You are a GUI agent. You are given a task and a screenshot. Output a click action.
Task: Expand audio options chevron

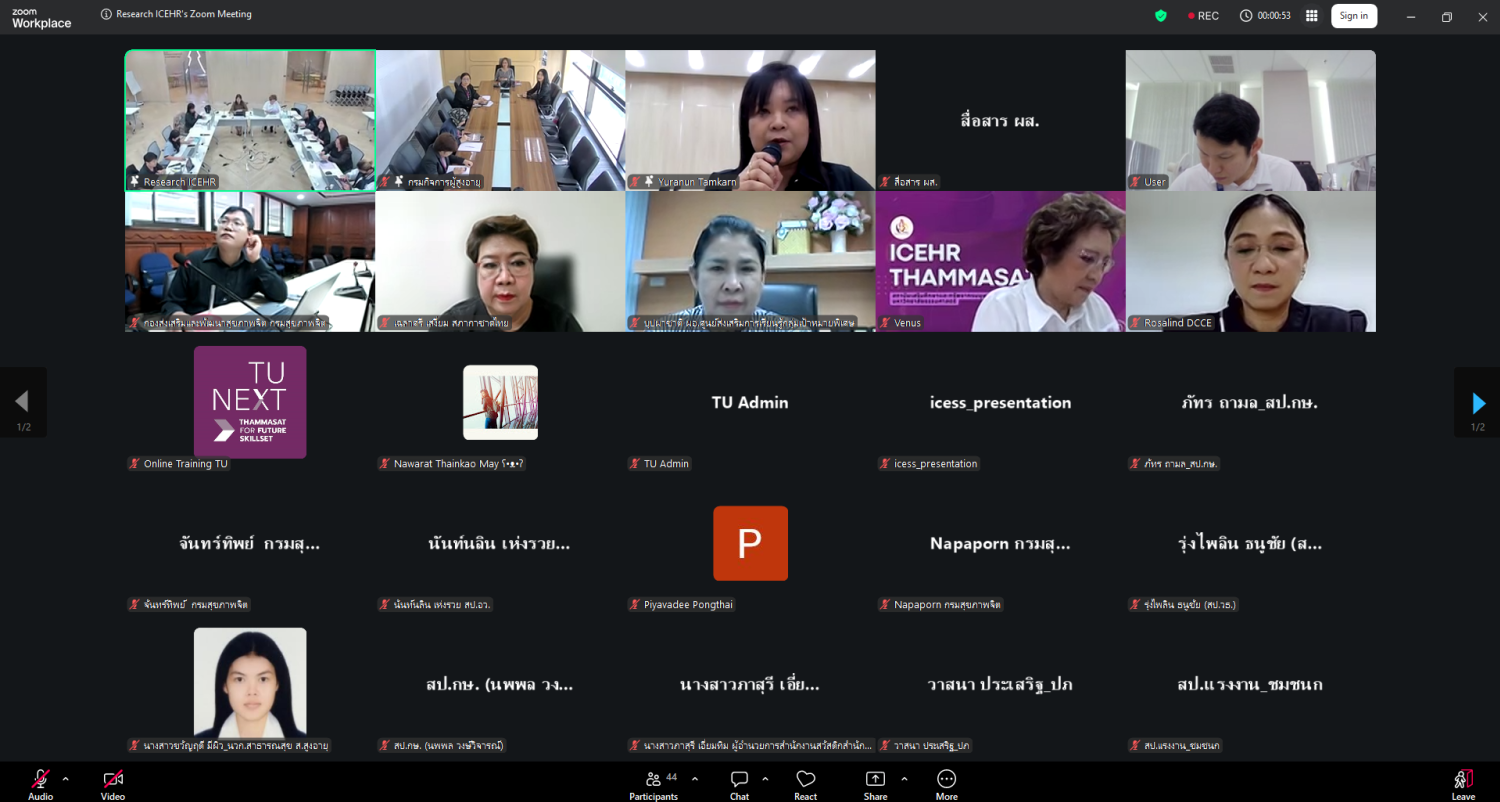click(66, 778)
